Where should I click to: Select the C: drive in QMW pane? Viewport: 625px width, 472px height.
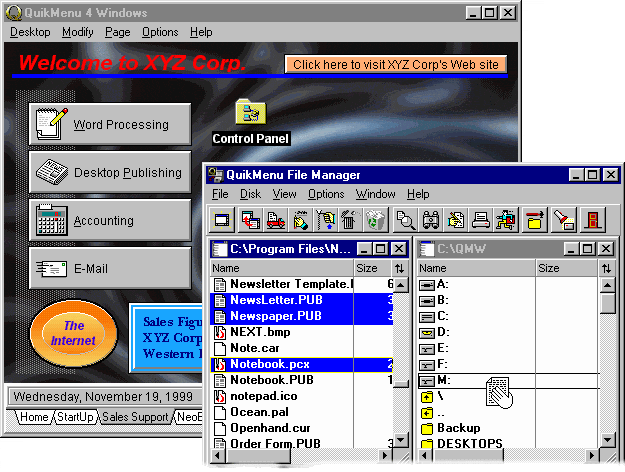click(x=443, y=316)
